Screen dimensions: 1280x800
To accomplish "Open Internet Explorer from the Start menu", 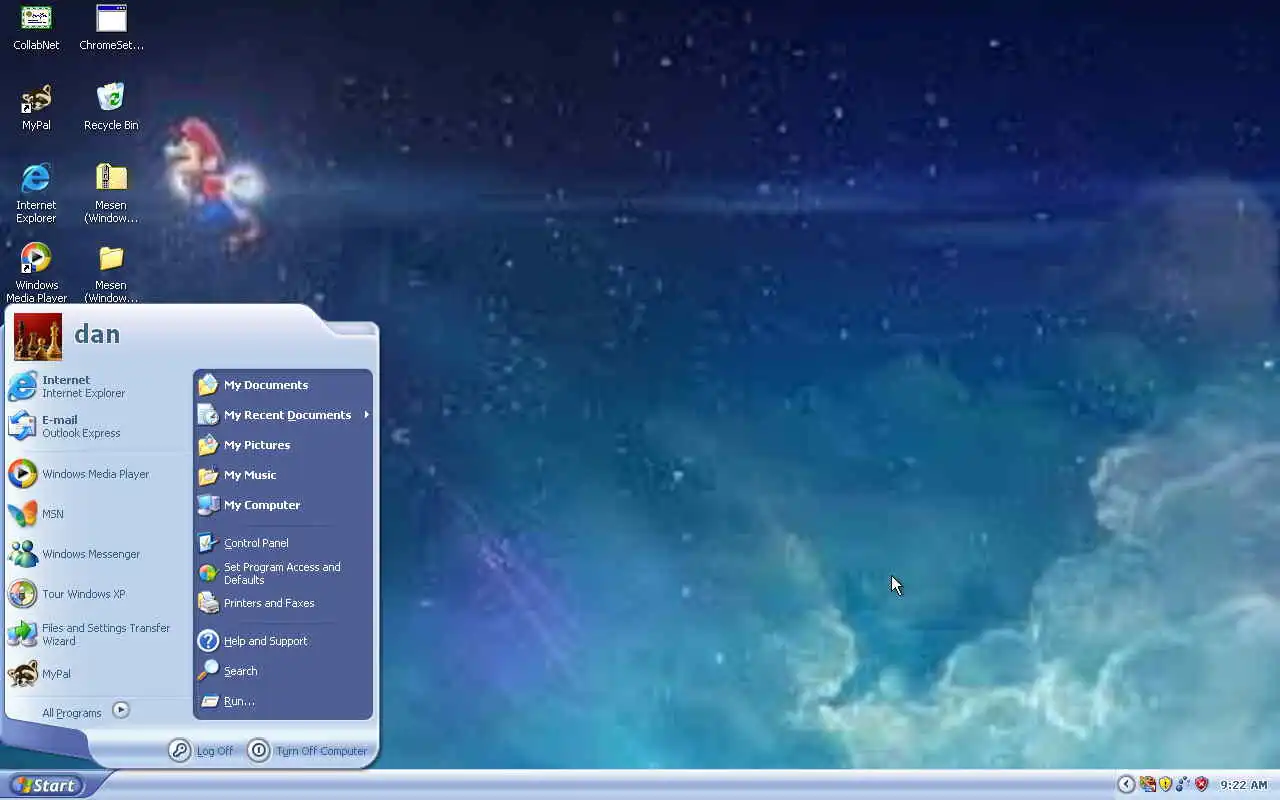I will point(98,386).
